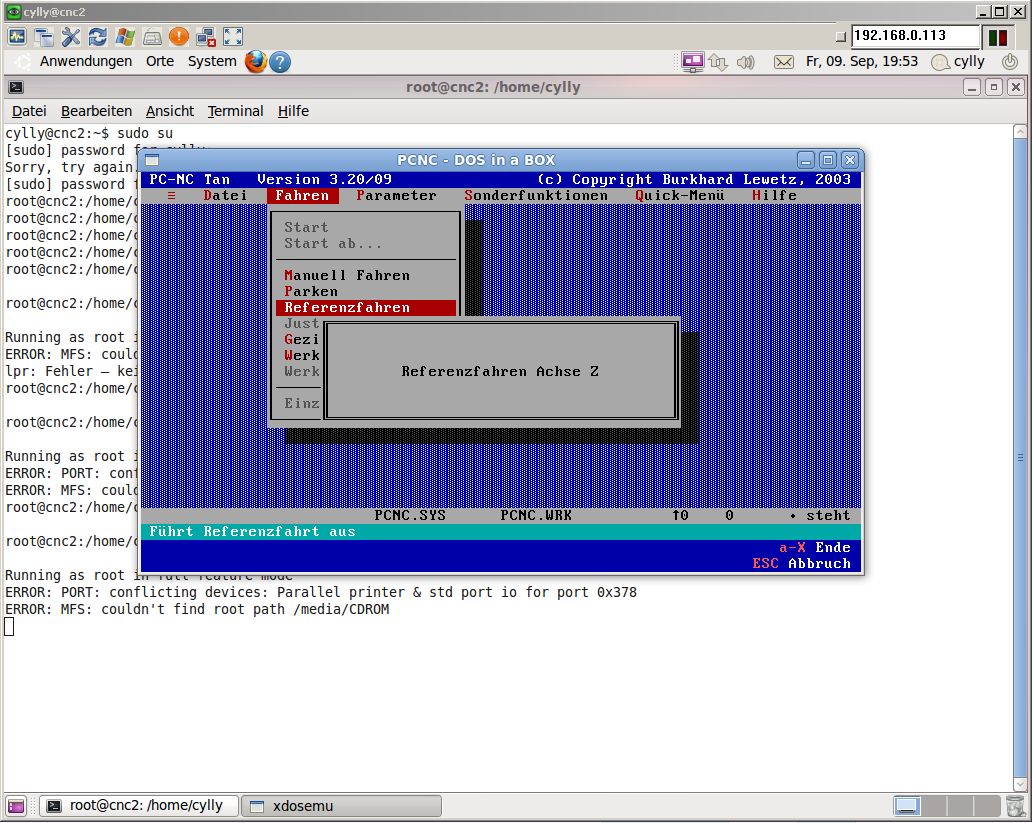Toggle the small checkbox beside the IP address
This screenshot has width=1032, height=823.
tap(840, 37)
